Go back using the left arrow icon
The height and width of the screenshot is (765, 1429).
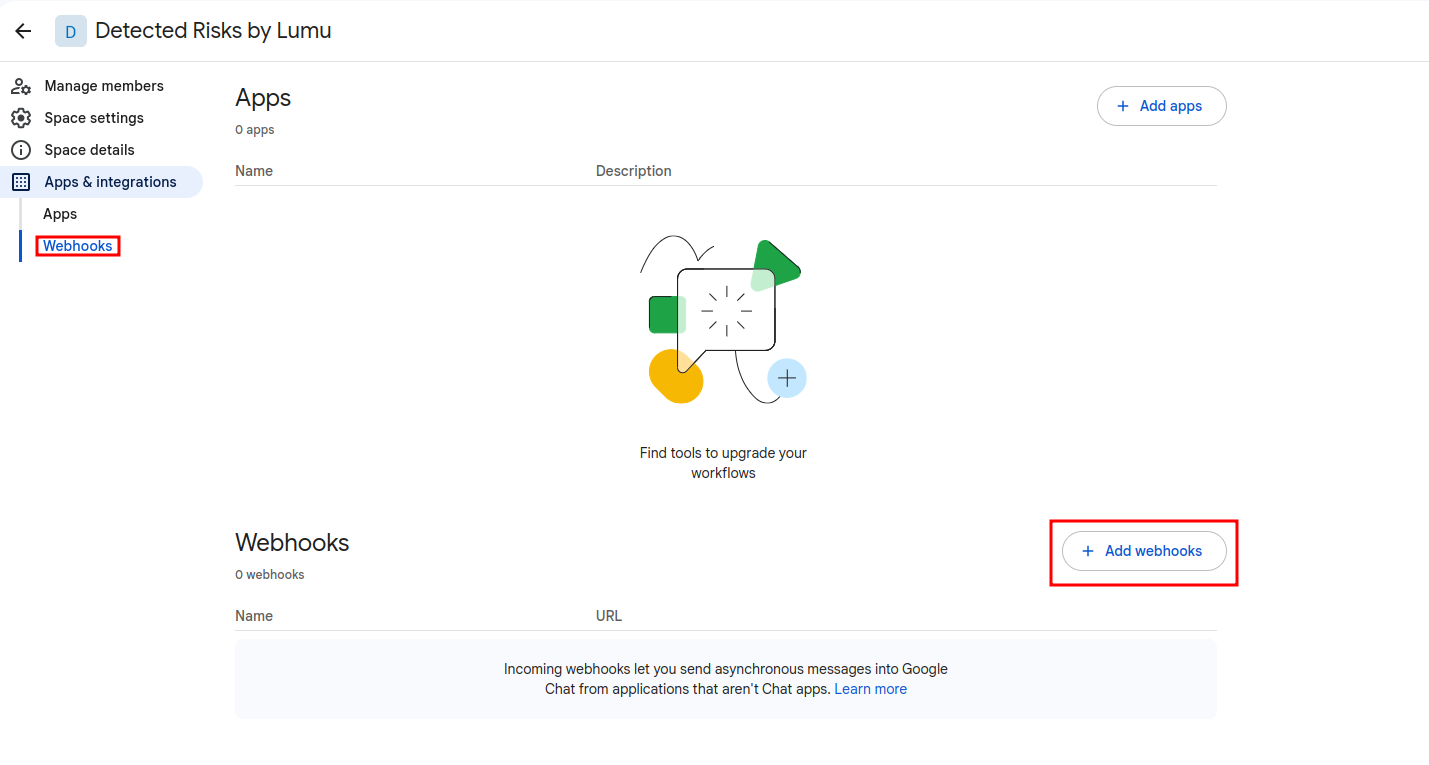click(x=23, y=31)
